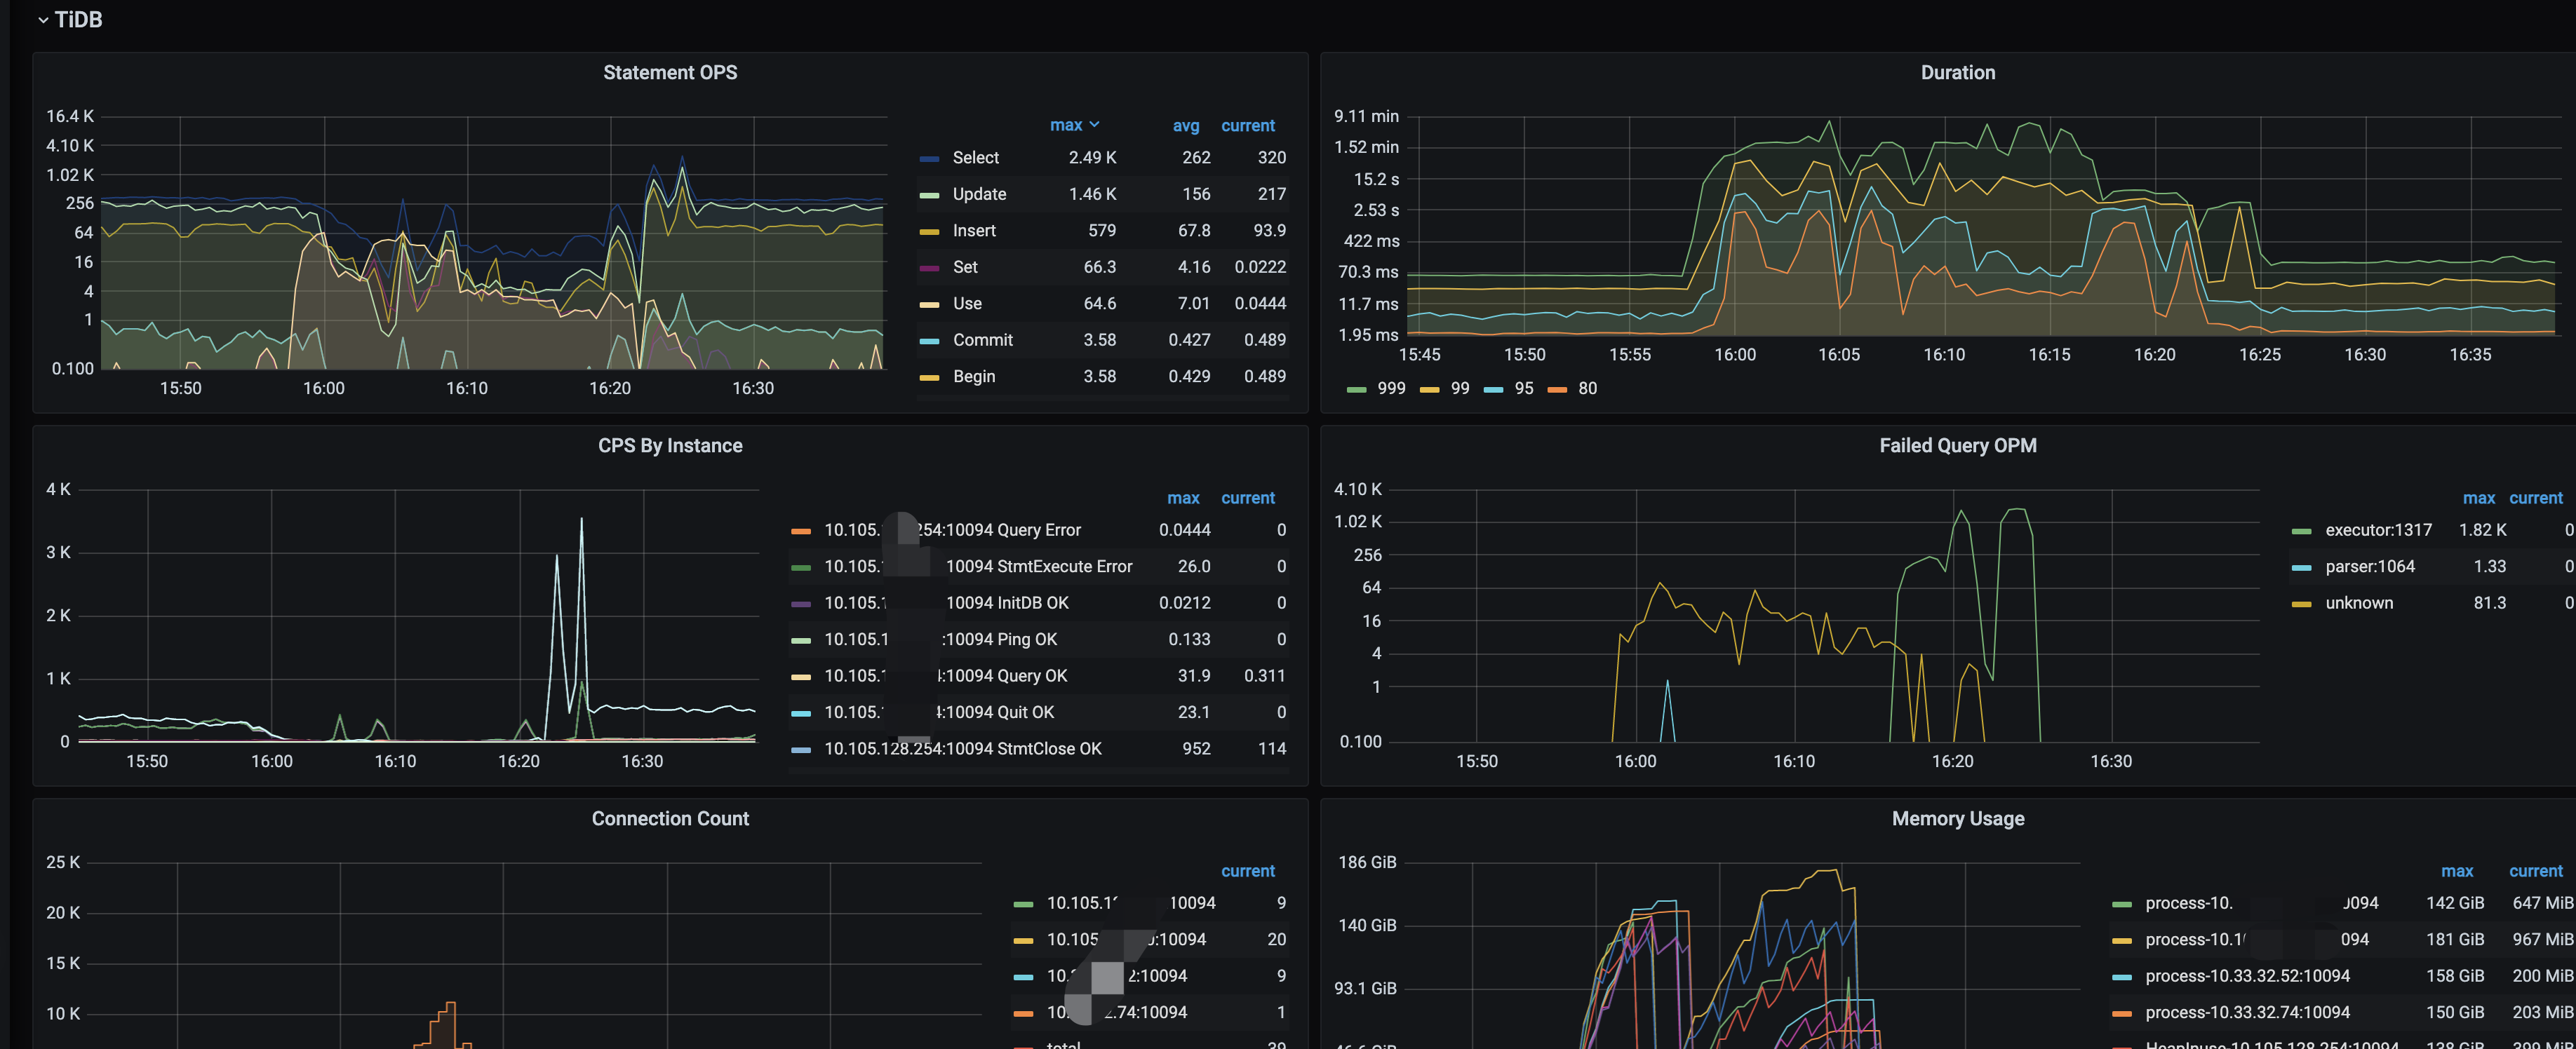Open the Statement OPS panel title menu
This screenshot has width=2576, height=1049.
670,73
